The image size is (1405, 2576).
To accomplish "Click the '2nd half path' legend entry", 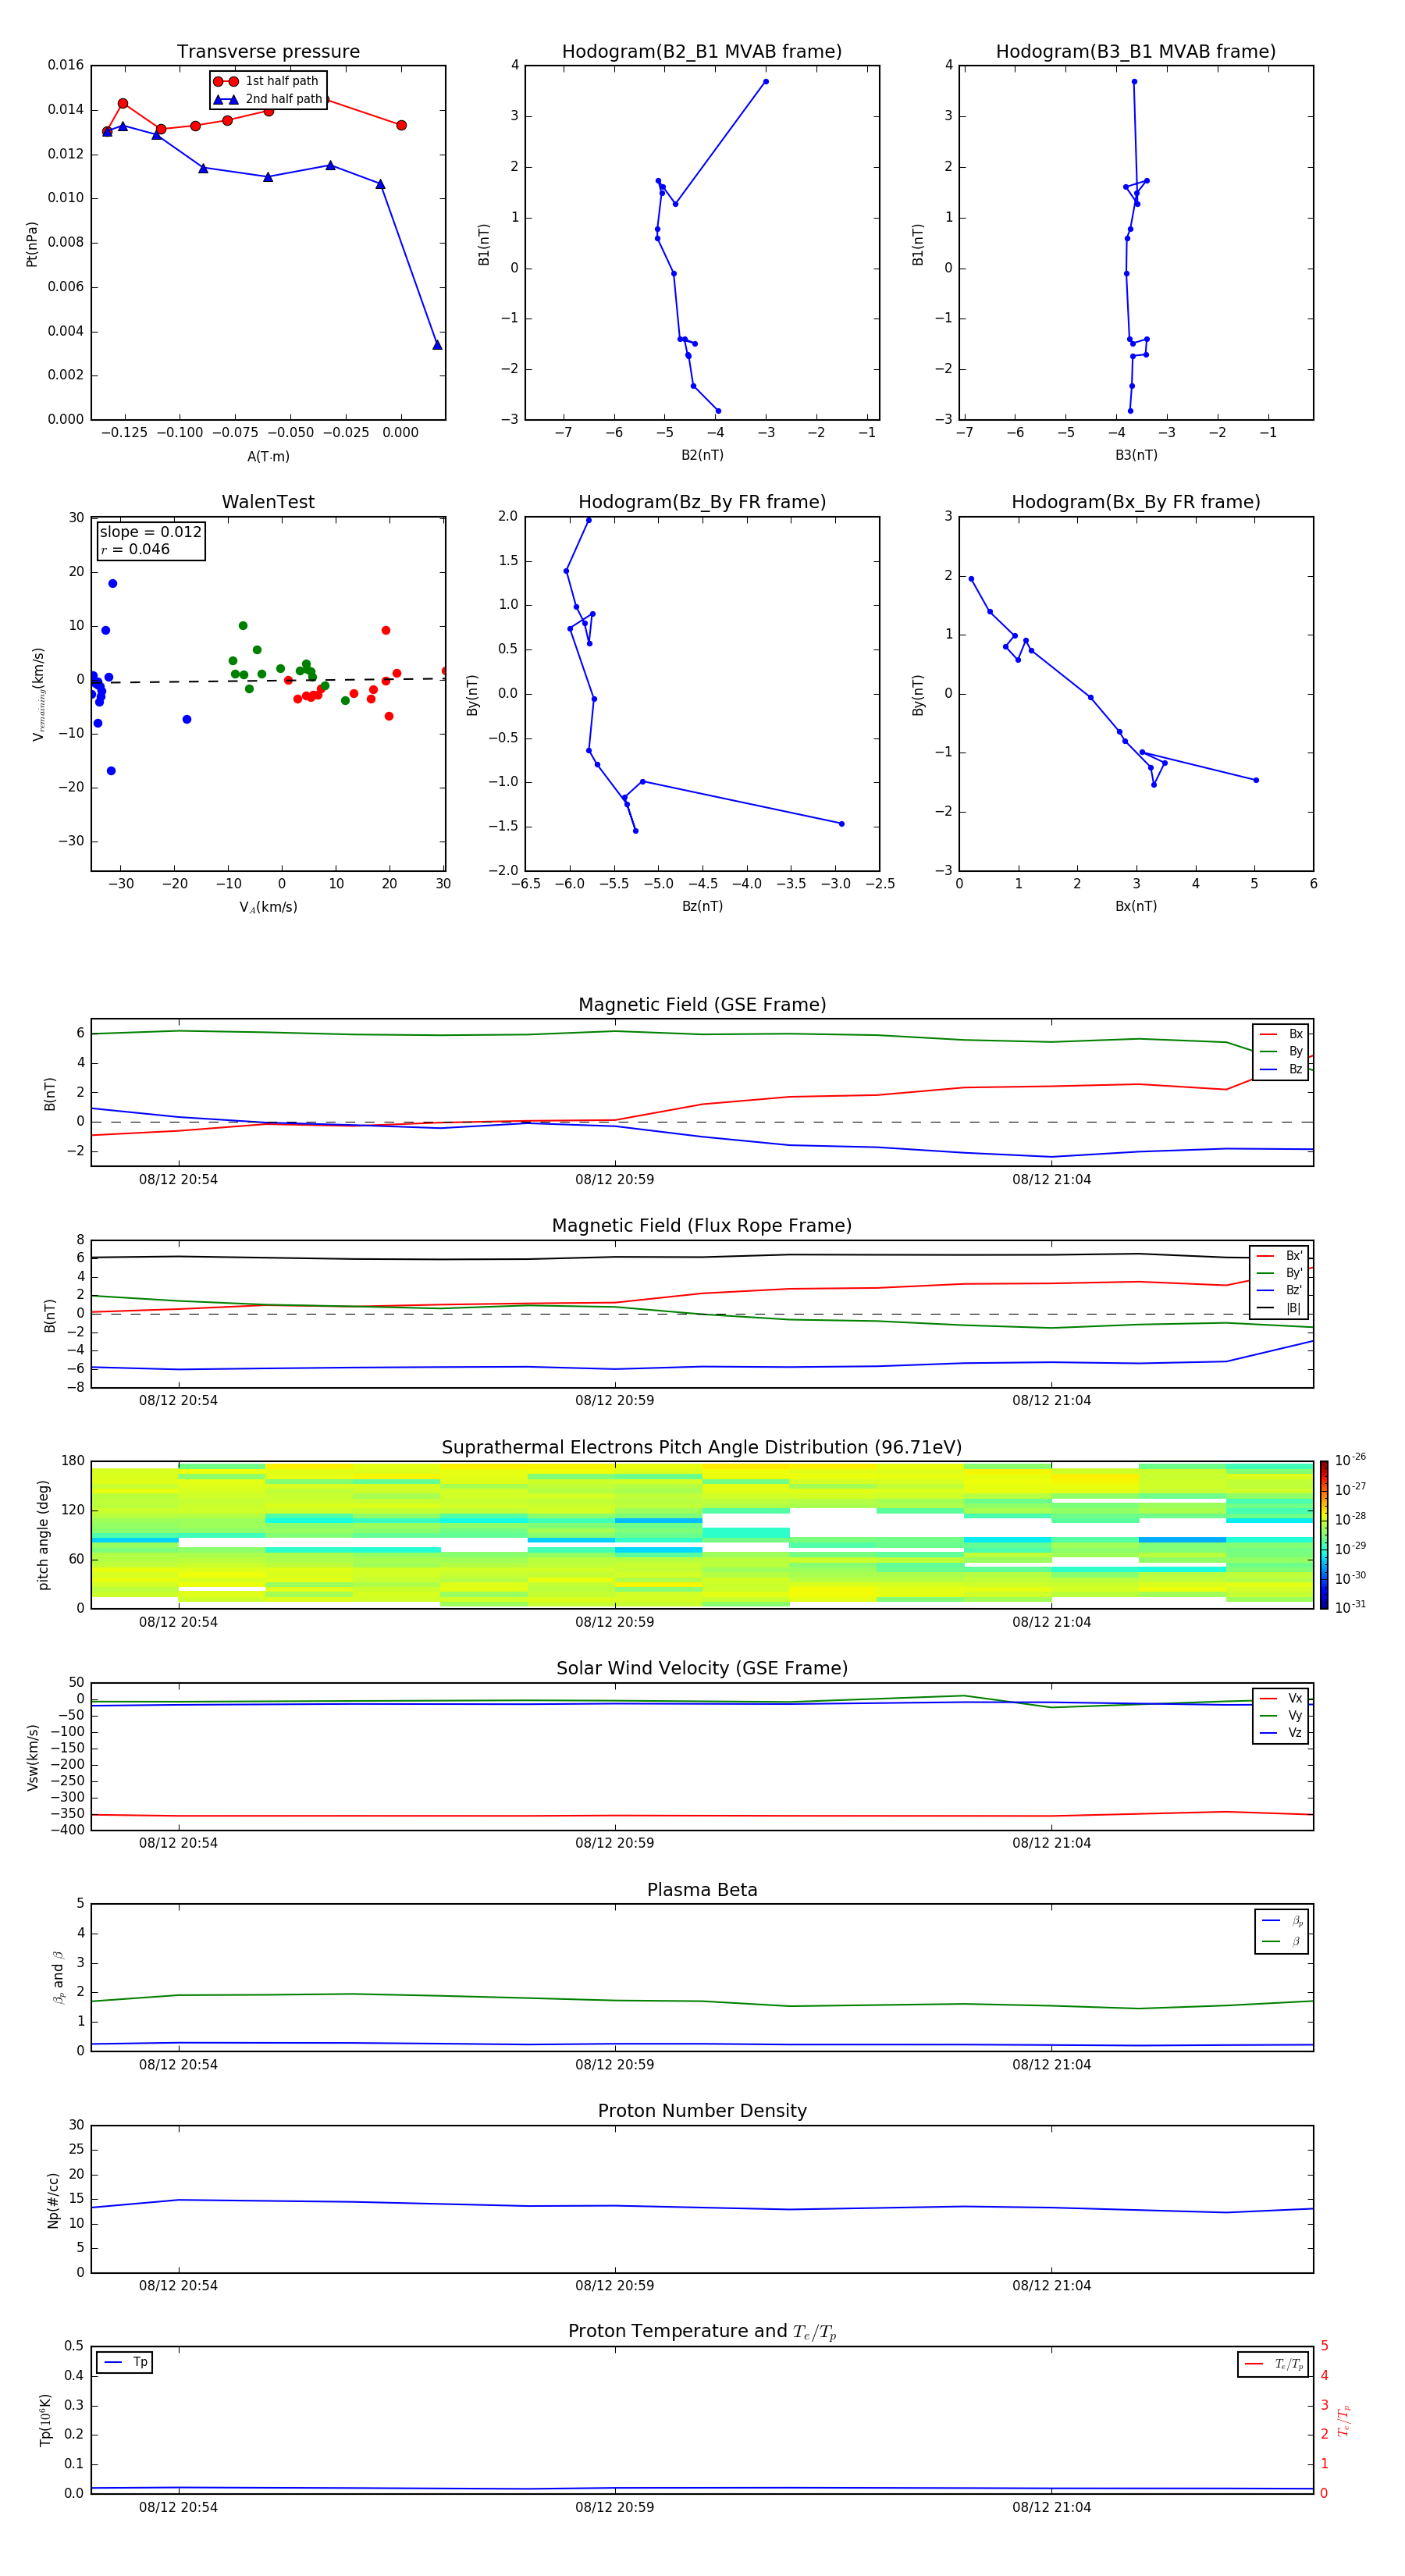I will pyautogui.click(x=268, y=99).
